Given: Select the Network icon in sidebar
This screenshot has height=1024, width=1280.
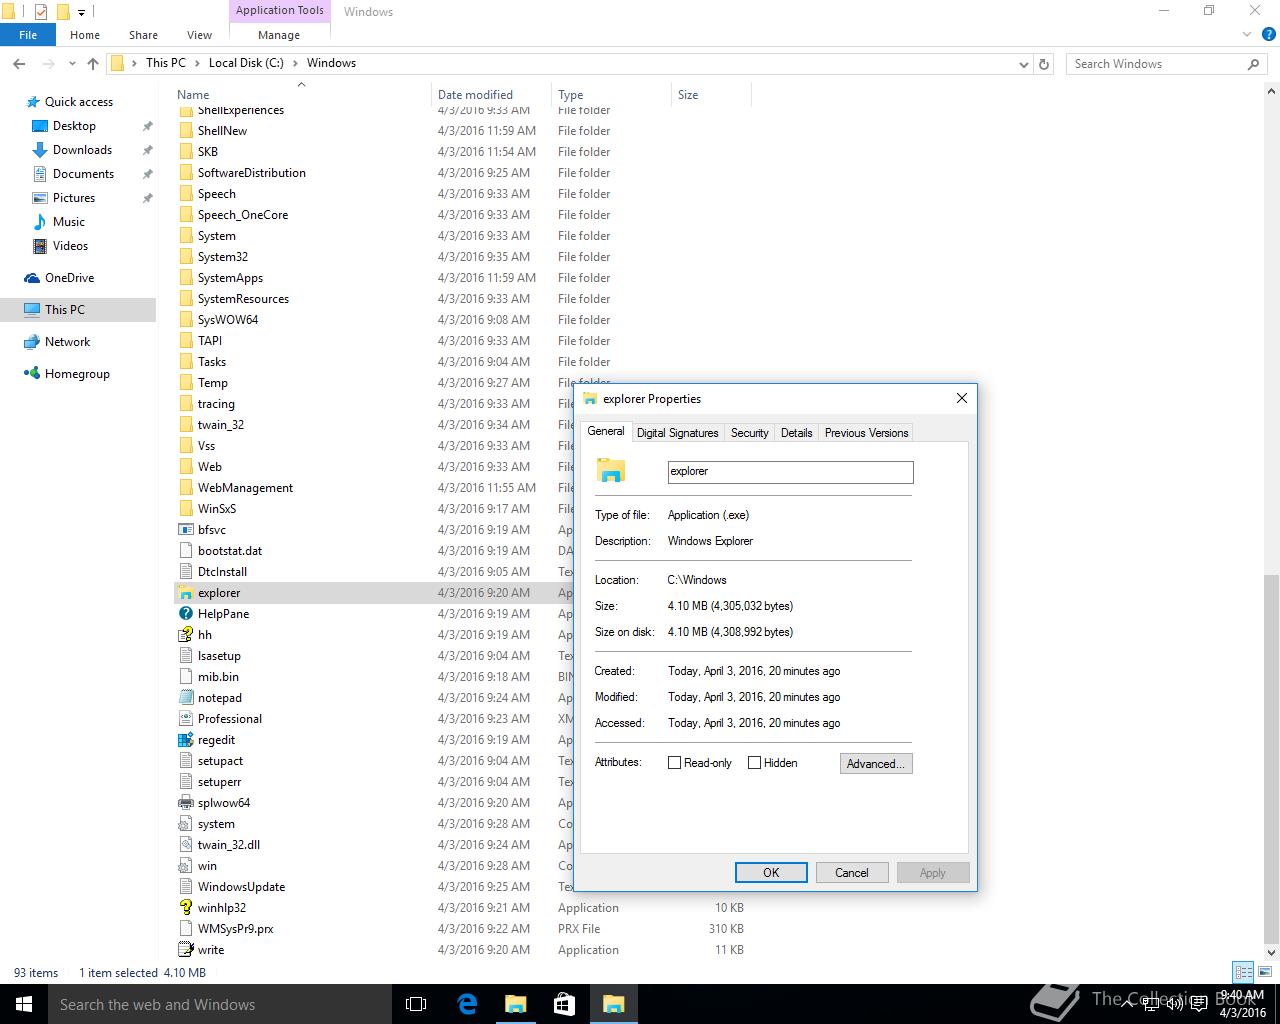Looking at the screenshot, I should 32,342.
